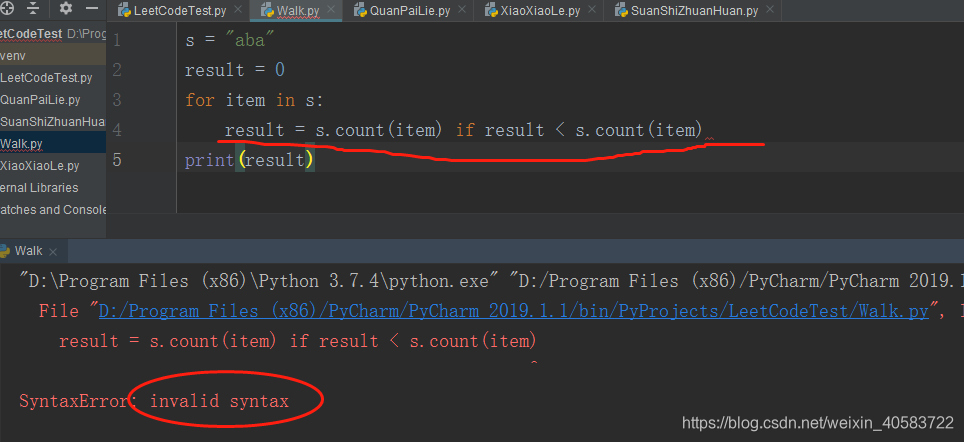
Task: Click line number 3 in the gutter
Action: pyautogui.click(x=117, y=100)
